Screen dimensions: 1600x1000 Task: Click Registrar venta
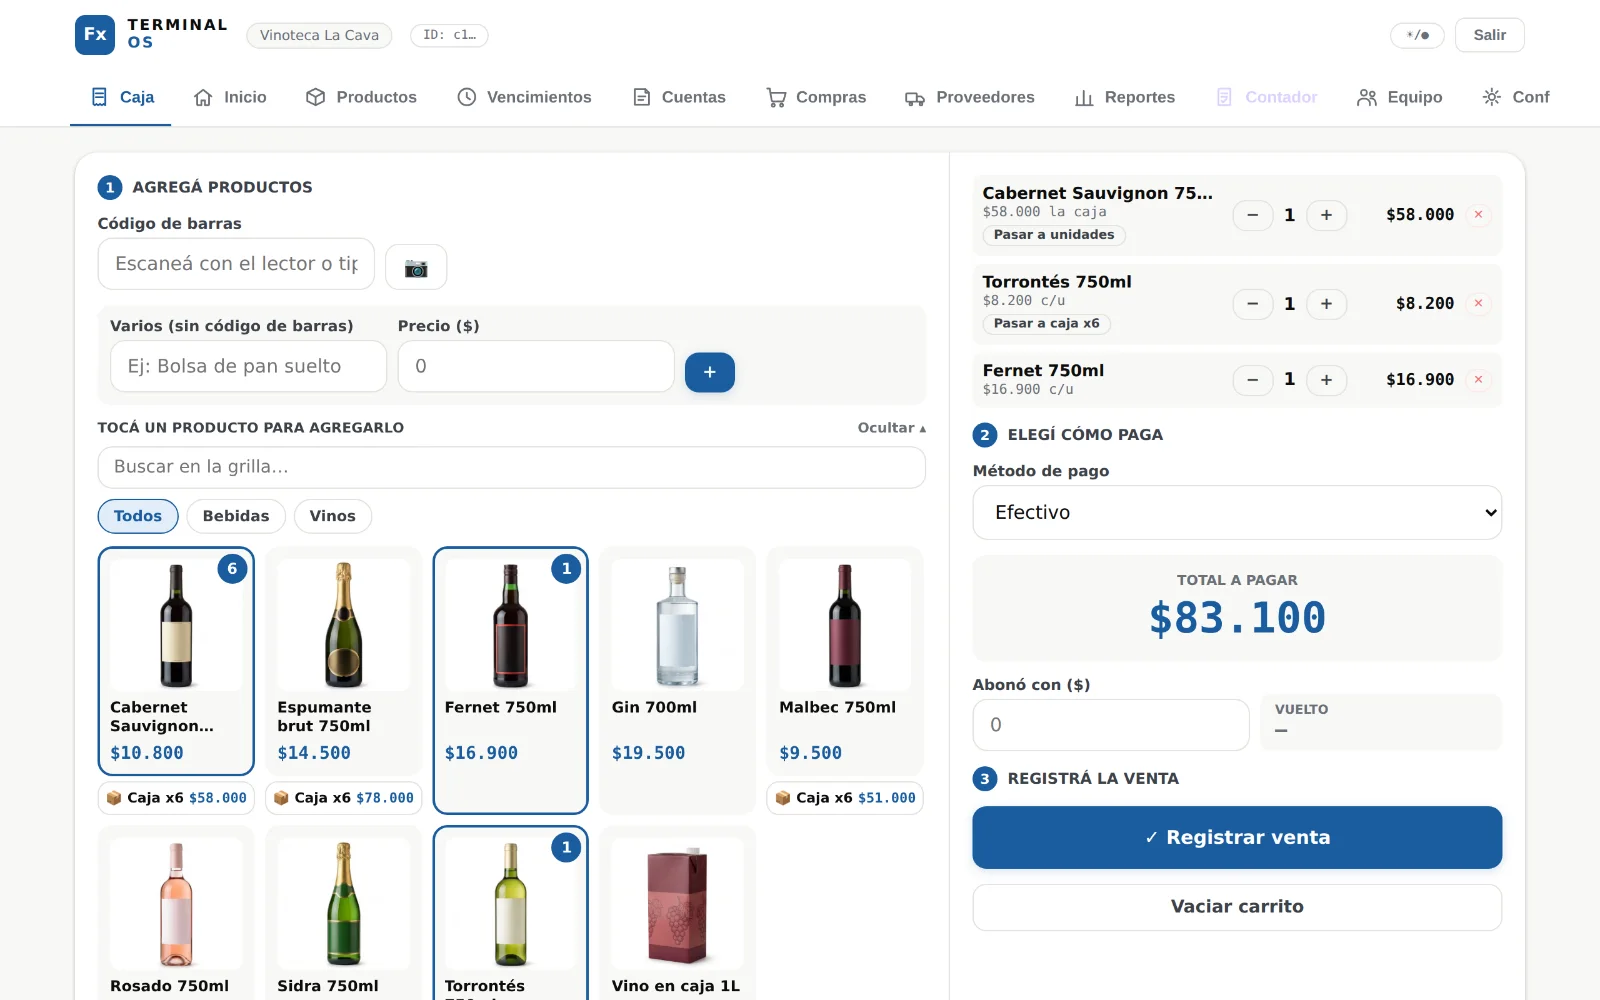pos(1237,838)
